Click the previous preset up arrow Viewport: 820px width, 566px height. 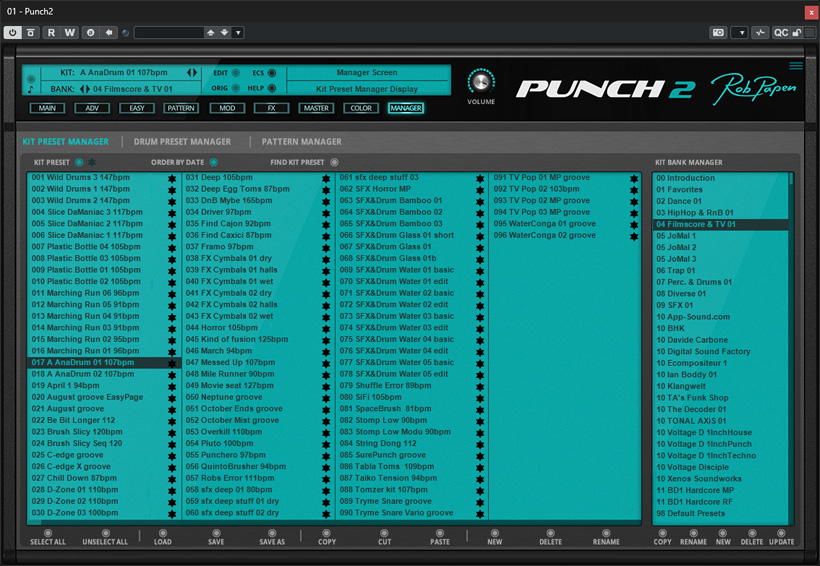(210, 32)
